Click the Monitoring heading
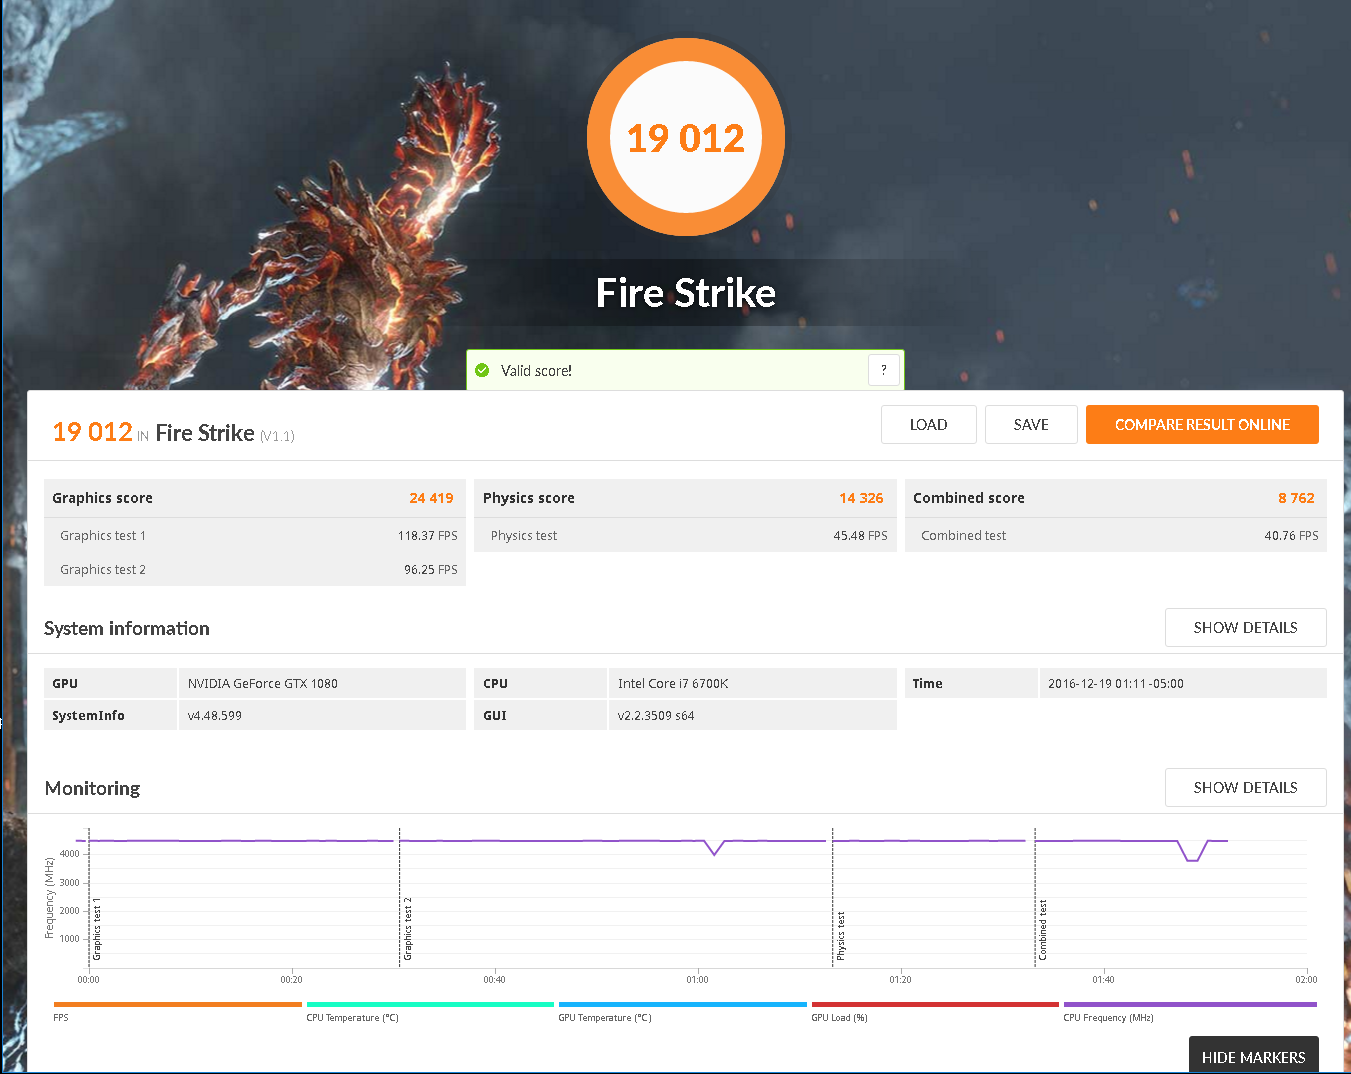Viewport: 1351px width, 1074px height. coord(92,788)
